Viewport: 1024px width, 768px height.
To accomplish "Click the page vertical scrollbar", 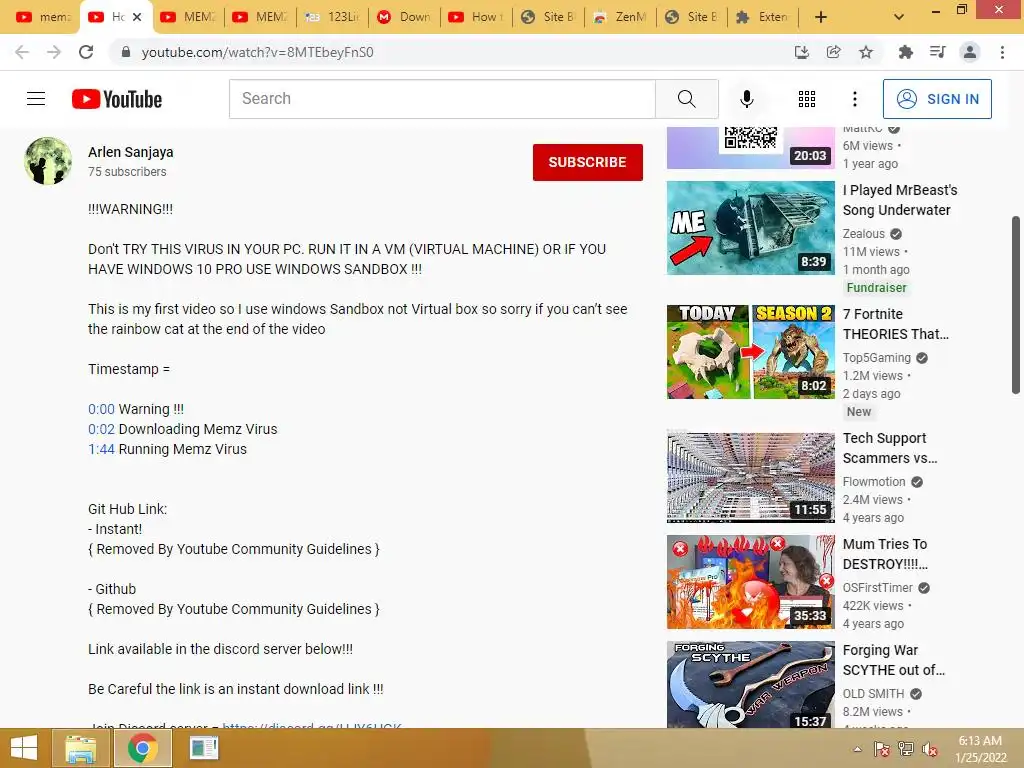I will (1016, 305).
